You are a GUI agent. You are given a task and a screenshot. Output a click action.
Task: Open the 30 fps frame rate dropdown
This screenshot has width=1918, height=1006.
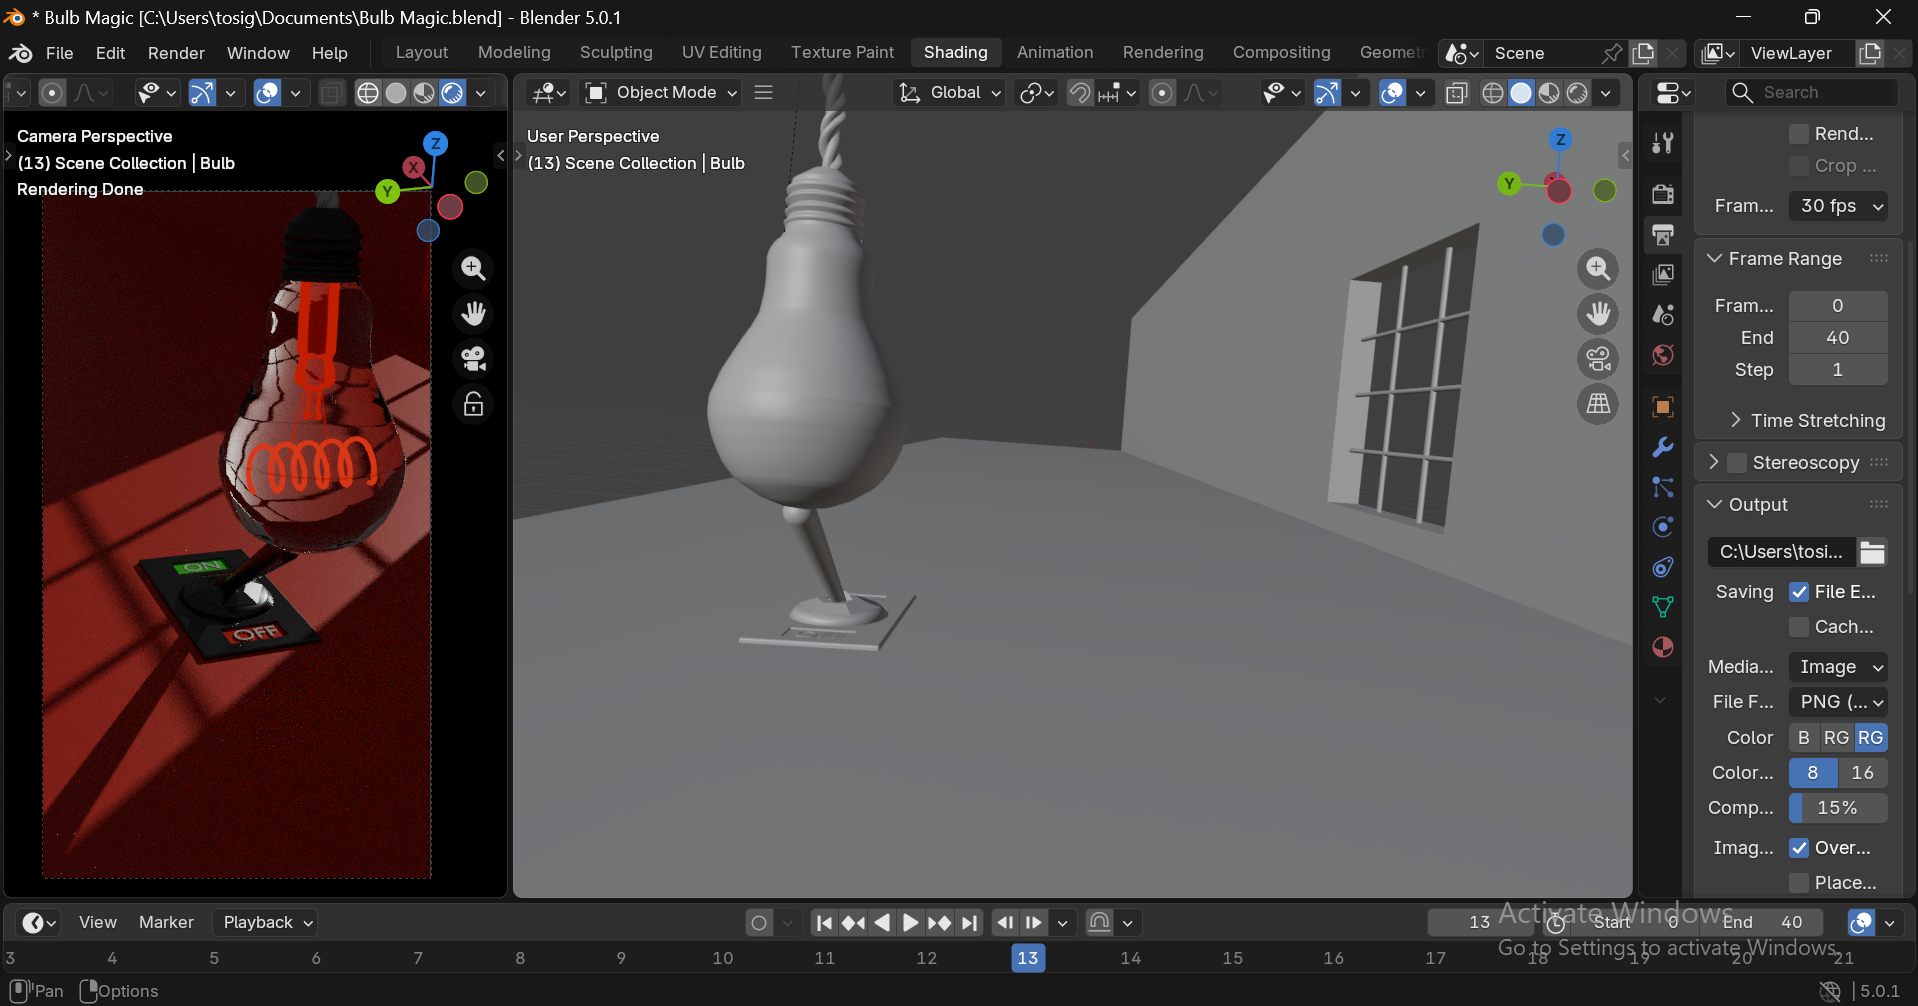1838,206
